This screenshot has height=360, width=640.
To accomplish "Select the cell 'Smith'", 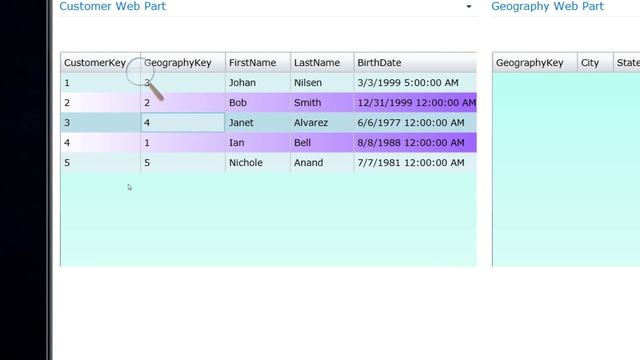I will tap(322, 102).
